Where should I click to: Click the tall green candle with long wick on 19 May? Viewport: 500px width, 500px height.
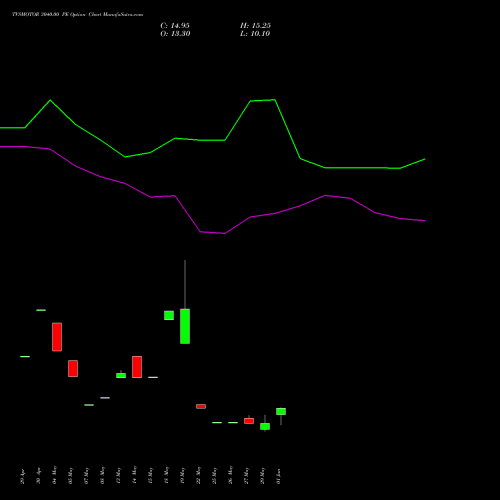pyautogui.click(x=185, y=326)
